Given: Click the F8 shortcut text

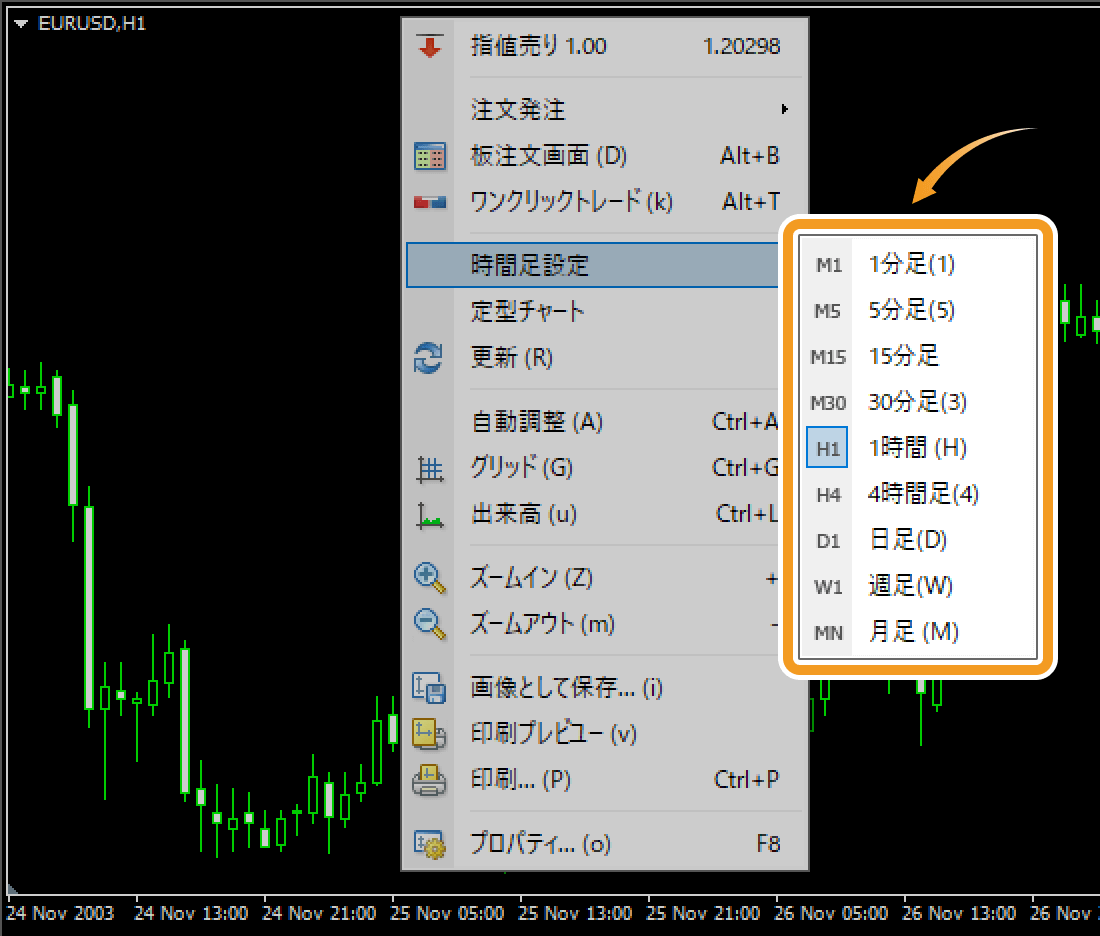Looking at the screenshot, I should click(768, 844).
